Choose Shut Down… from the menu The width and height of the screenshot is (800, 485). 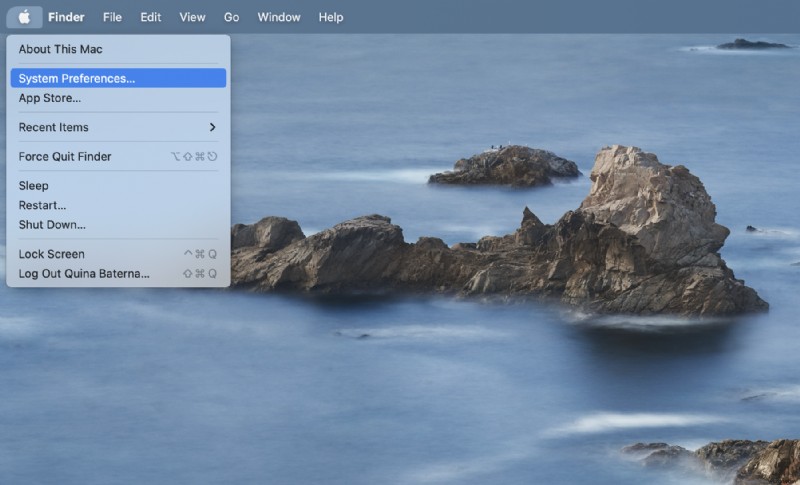click(118, 224)
